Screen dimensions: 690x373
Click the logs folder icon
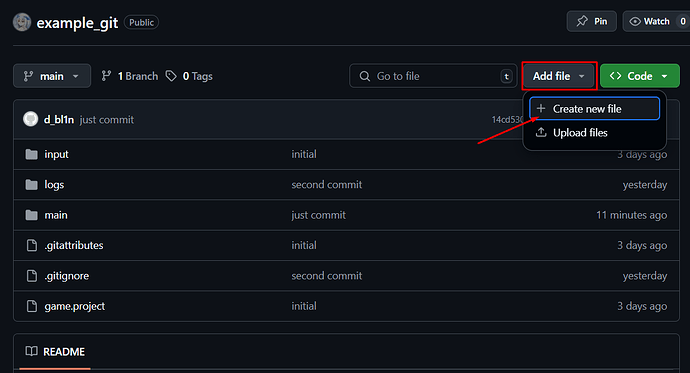click(x=31, y=185)
